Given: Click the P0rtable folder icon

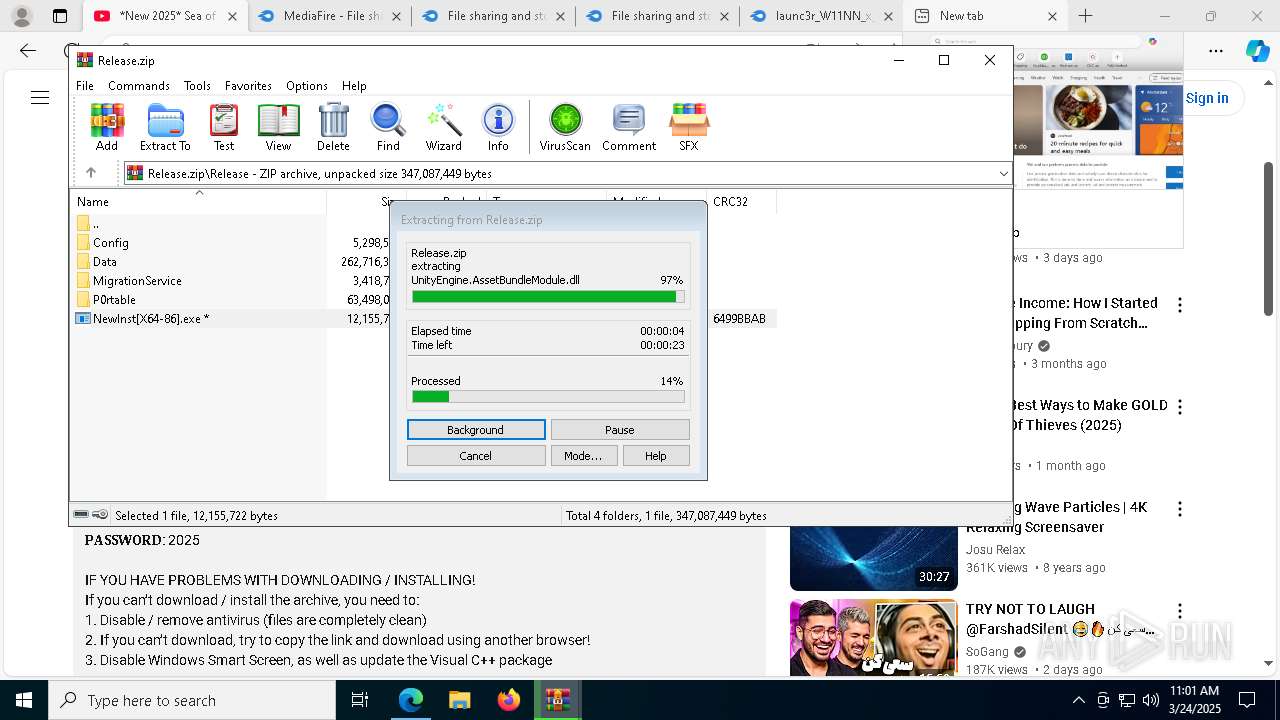Looking at the screenshot, I should [x=83, y=299].
